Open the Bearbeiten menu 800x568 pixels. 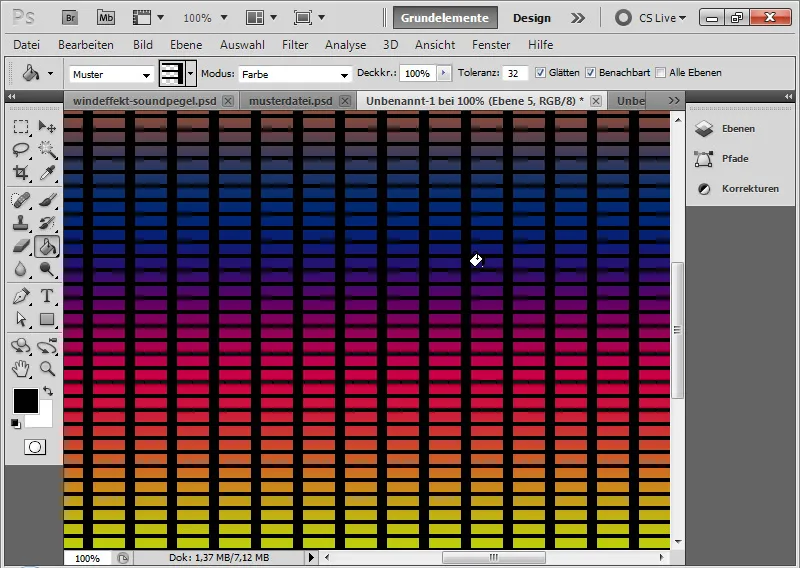[86, 45]
